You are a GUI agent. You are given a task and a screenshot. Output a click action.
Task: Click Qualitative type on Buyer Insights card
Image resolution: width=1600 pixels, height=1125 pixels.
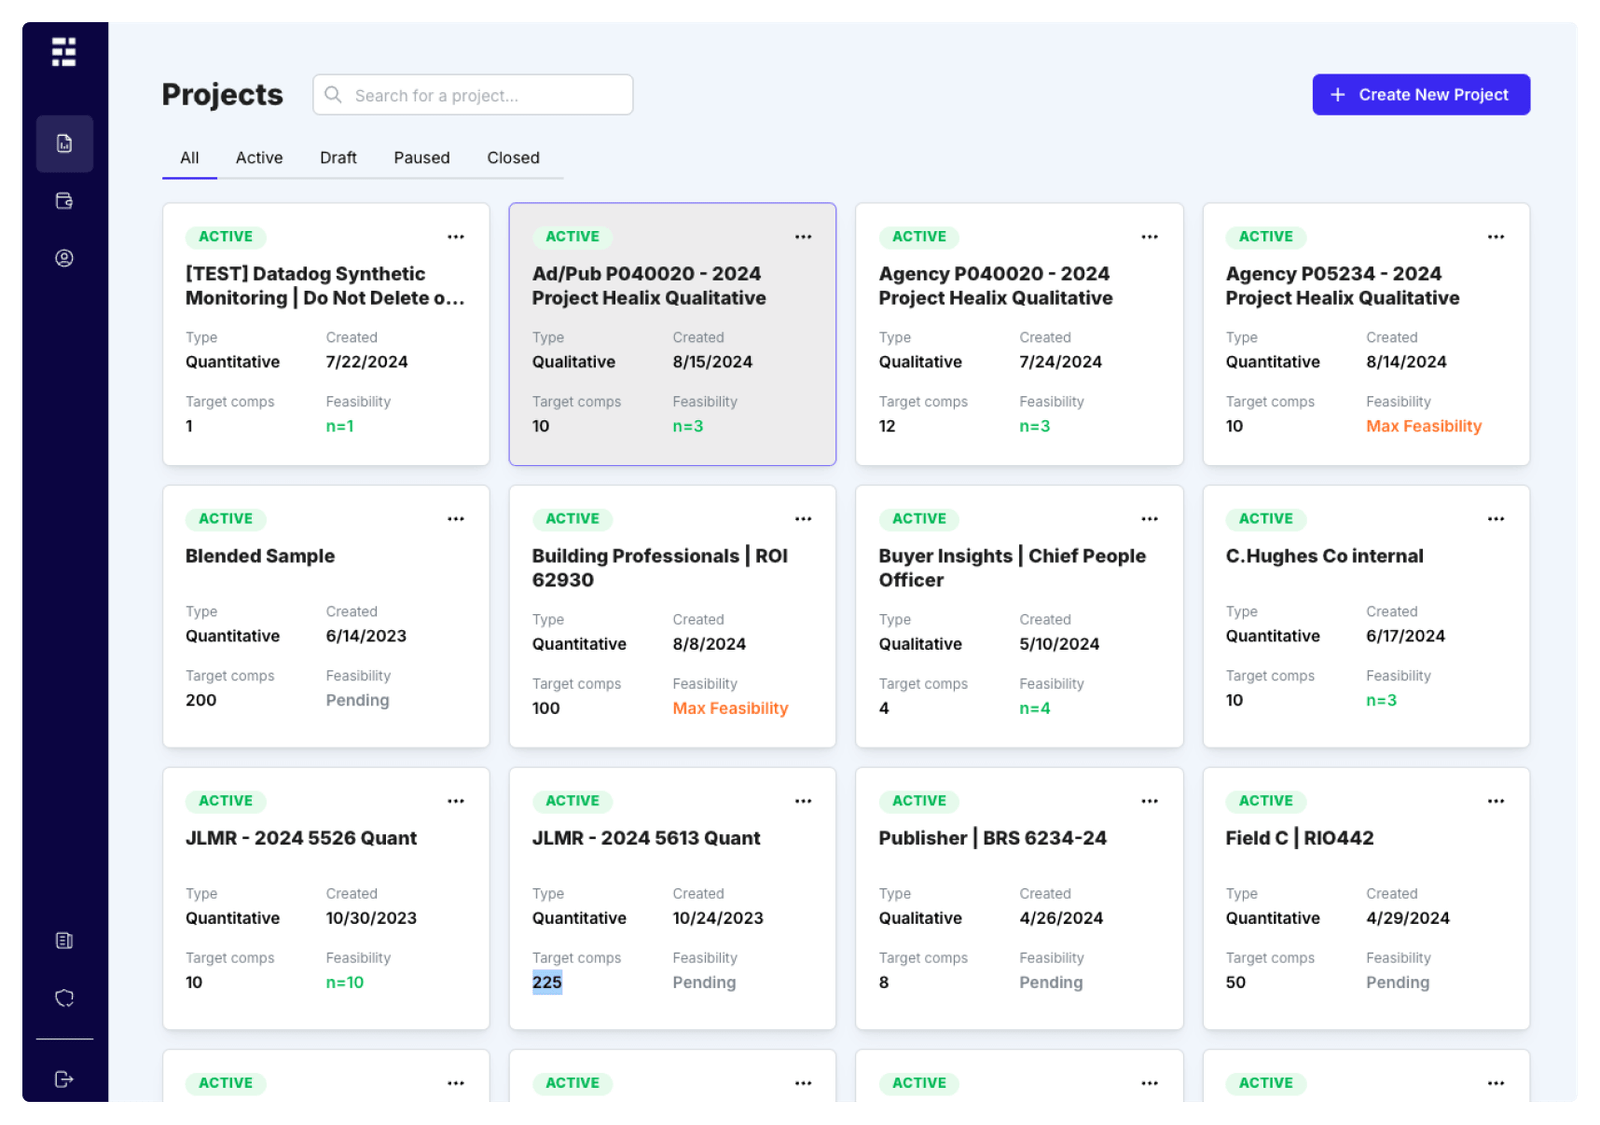tap(920, 644)
